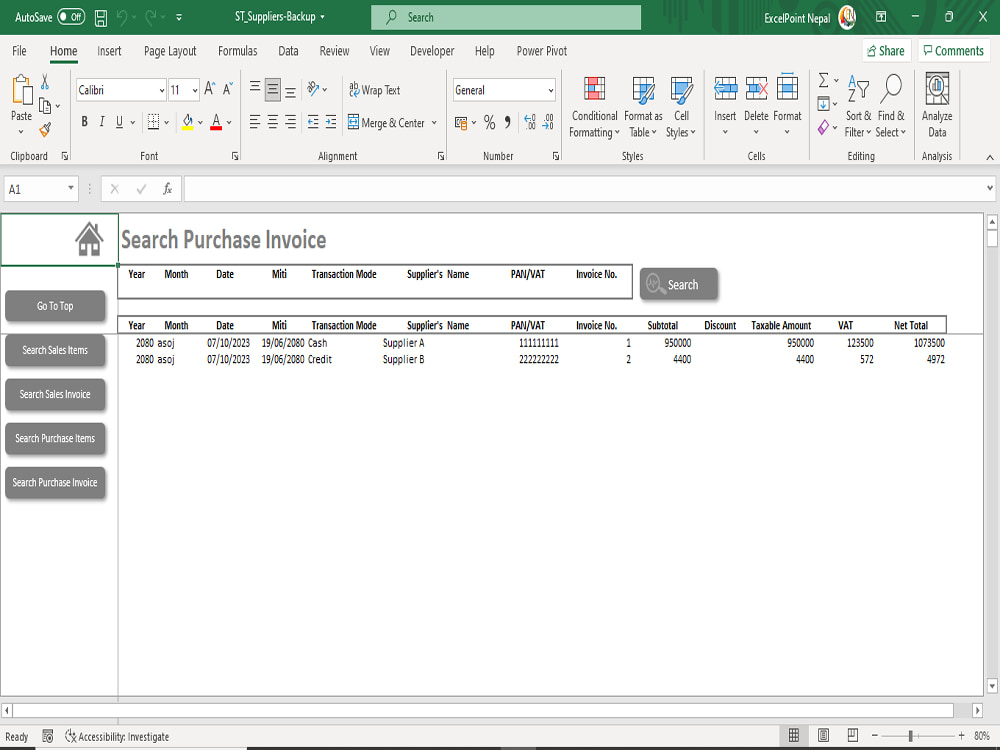Expand Format as Table menu
Viewport: 1000px width, 750px height.
pos(643,106)
